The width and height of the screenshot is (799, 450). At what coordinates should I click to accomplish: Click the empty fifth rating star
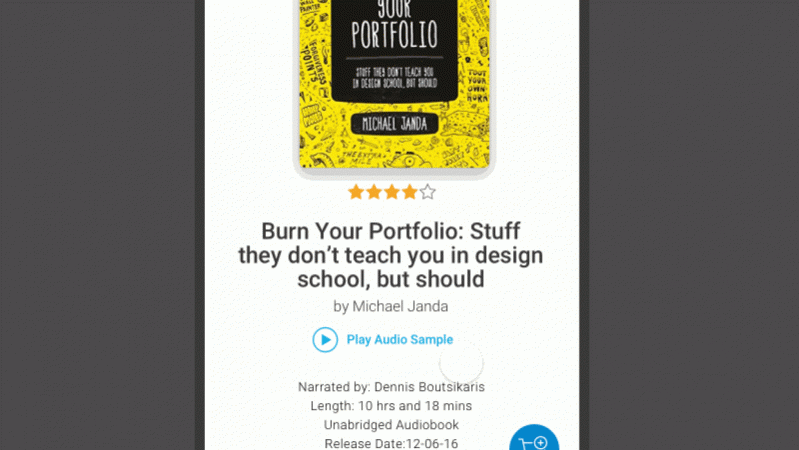(x=428, y=192)
